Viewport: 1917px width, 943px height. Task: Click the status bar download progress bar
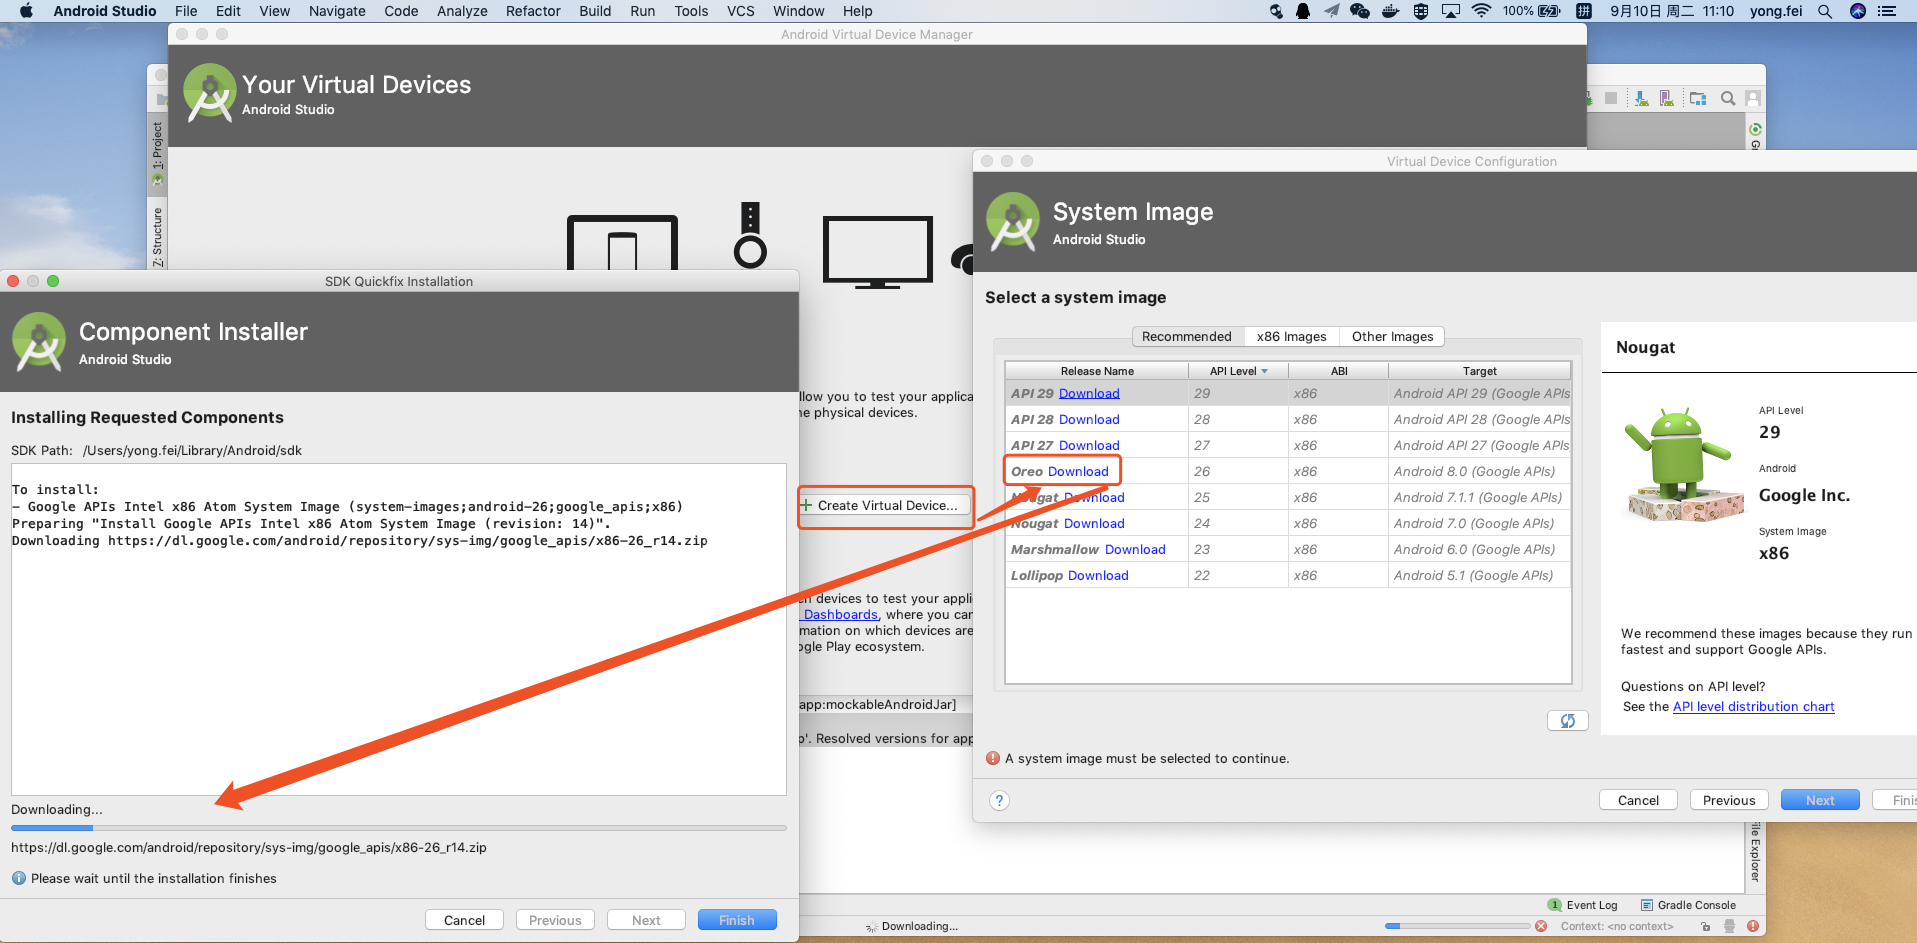(x=1457, y=926)
